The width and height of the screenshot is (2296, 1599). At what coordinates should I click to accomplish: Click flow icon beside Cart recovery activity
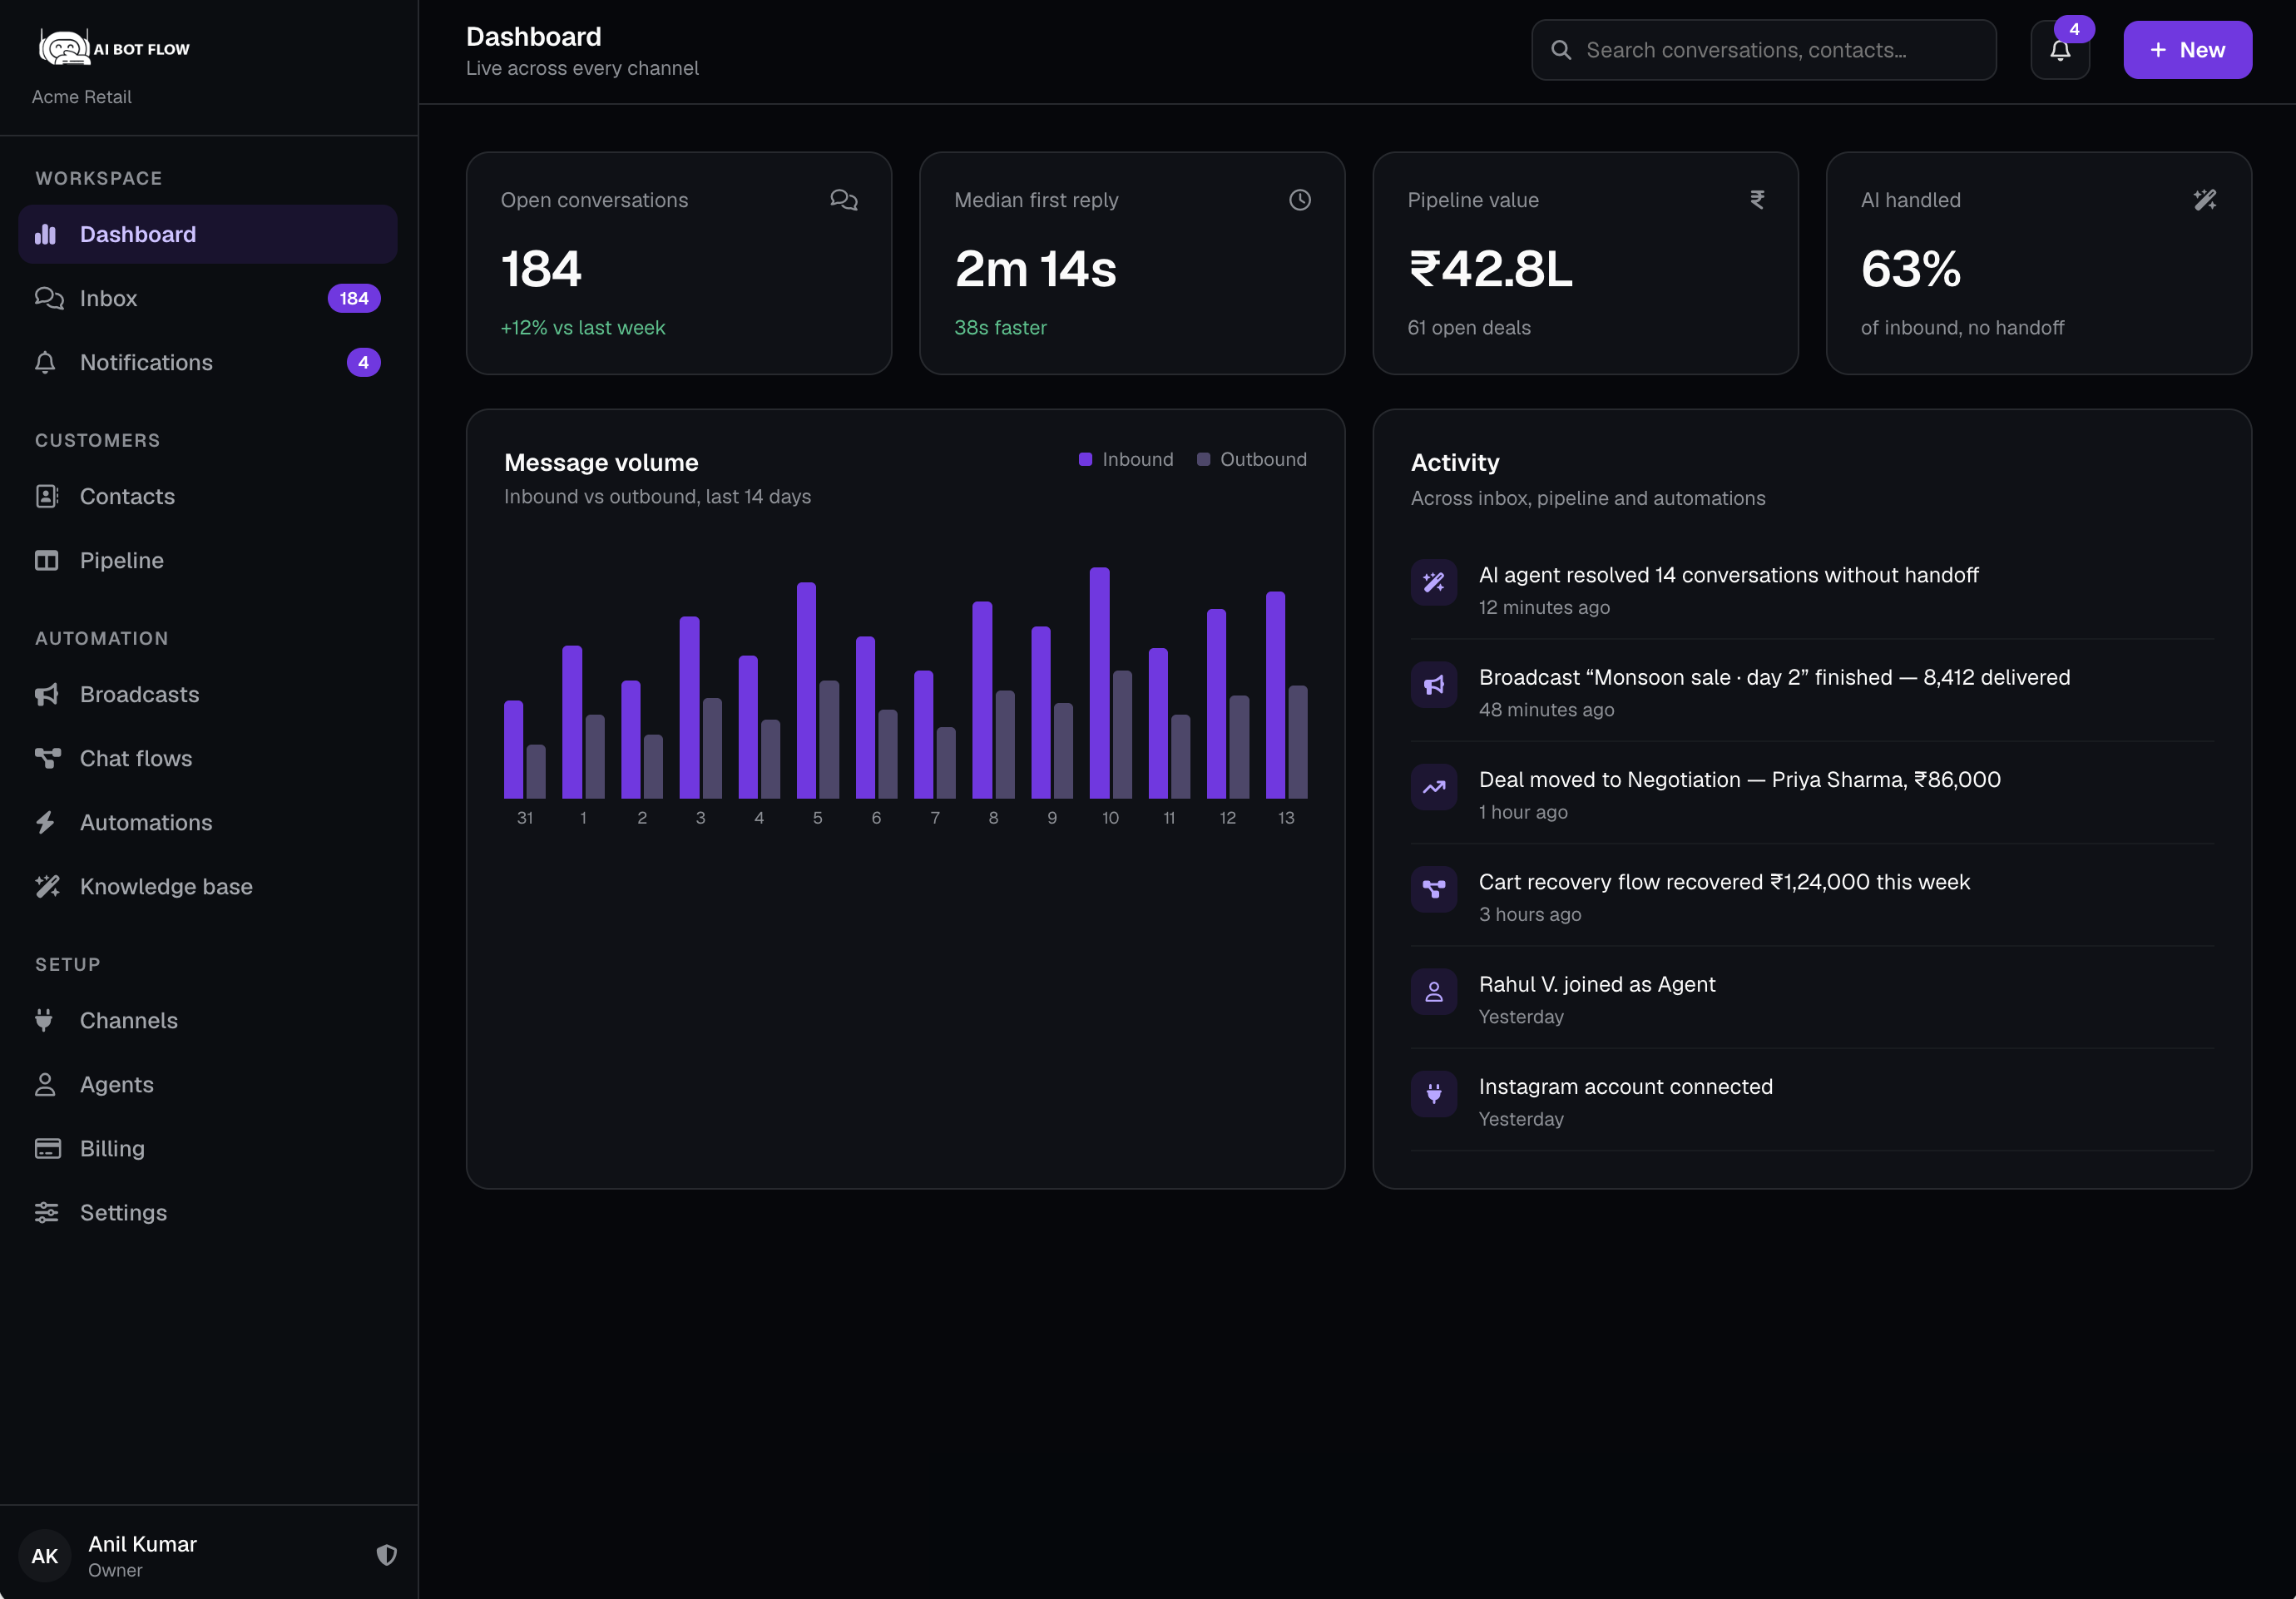pyautogui.click(x=1433, y=889)
